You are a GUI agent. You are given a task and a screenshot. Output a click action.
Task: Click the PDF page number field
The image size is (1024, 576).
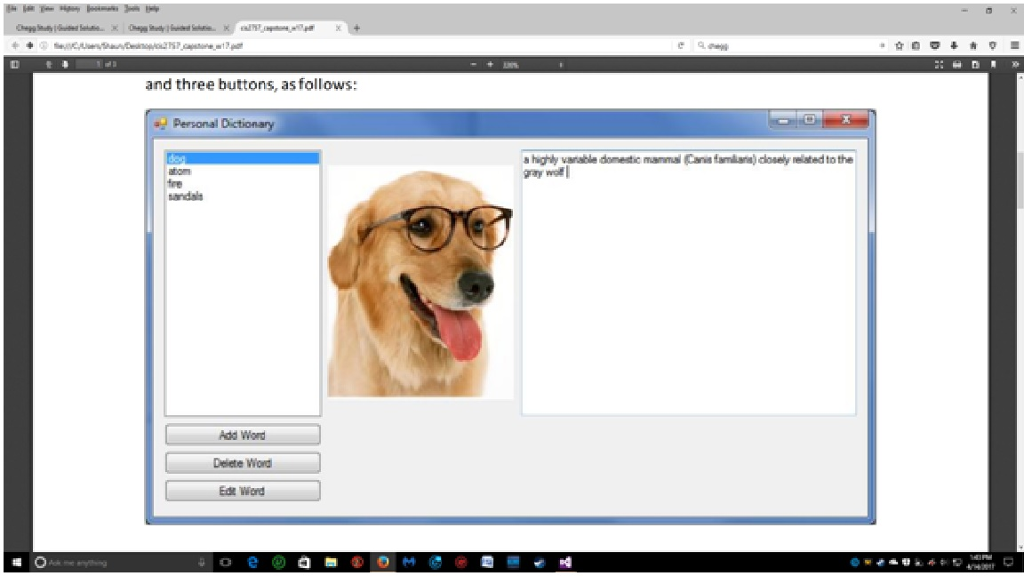(89, 65)
